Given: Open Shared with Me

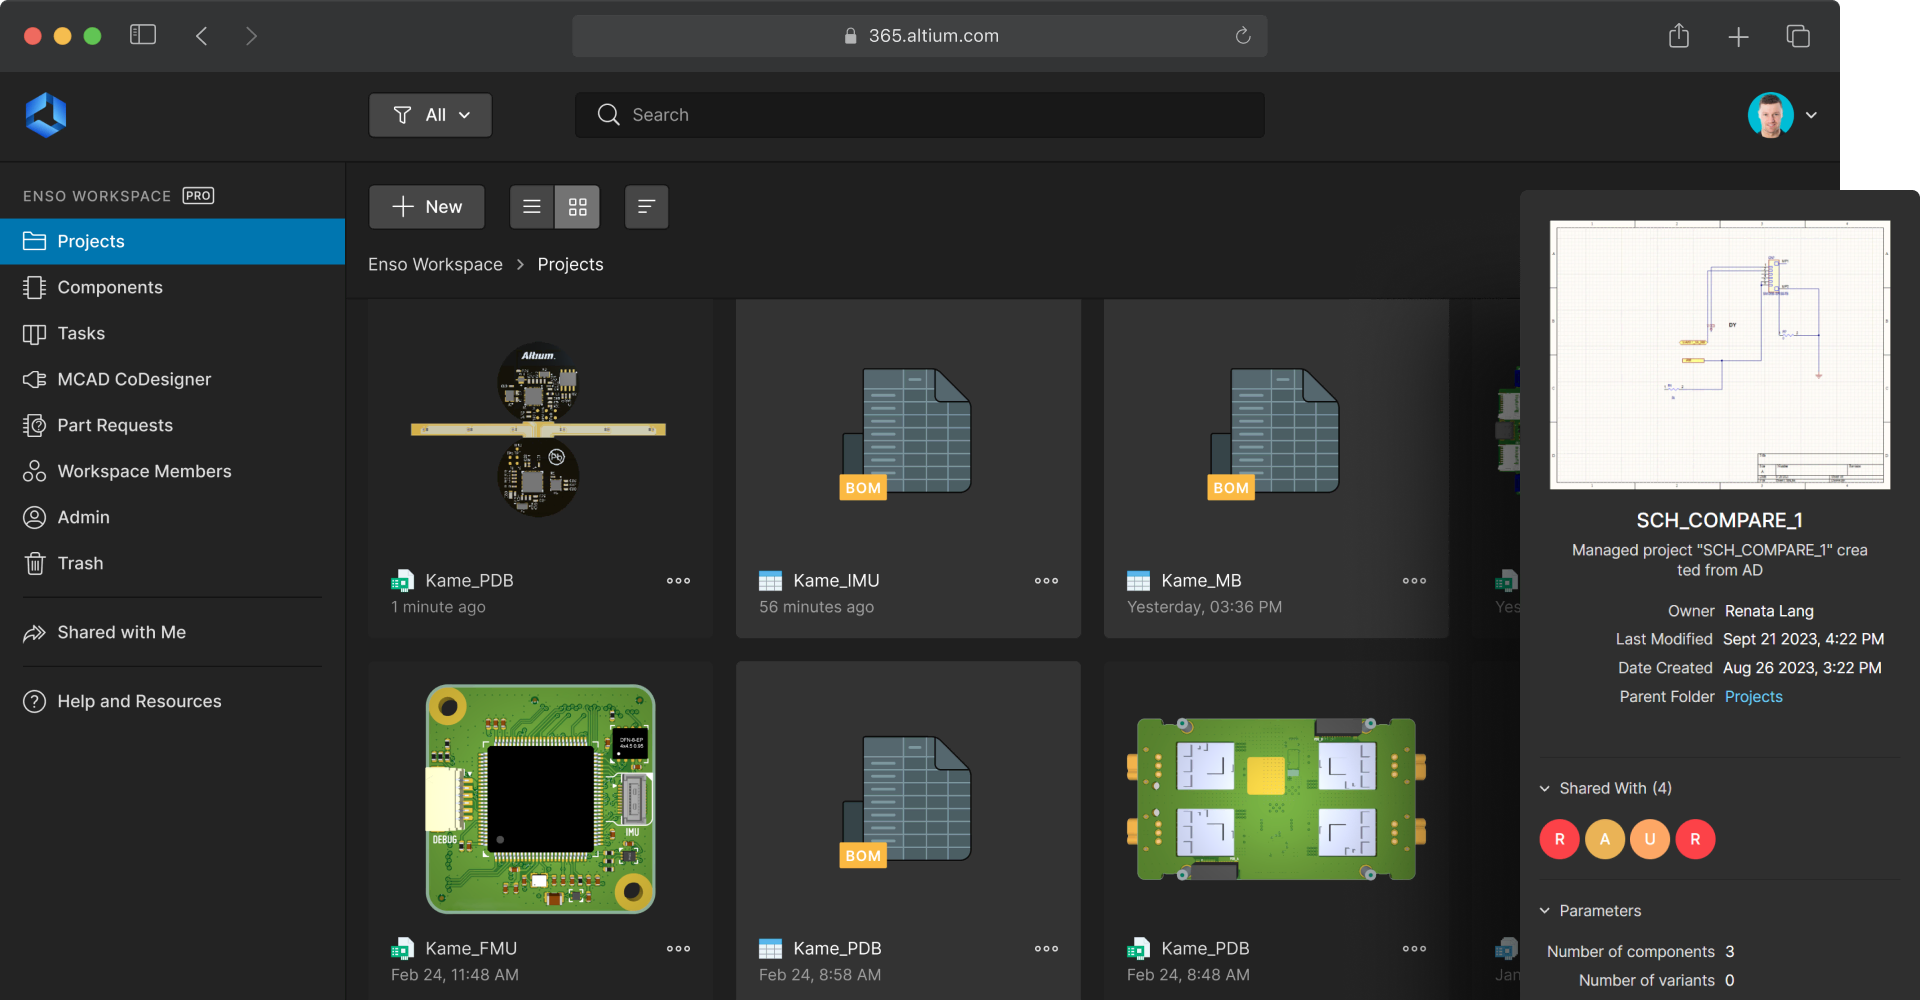Looking at the screenshot, I should point(121,632).
